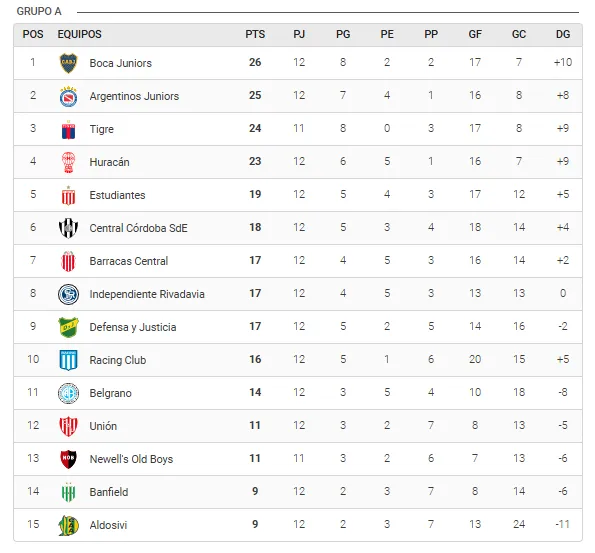Viewport: 595px width, 553px height.
Task: Select the EQUIPOS column header
Action: 80,34
